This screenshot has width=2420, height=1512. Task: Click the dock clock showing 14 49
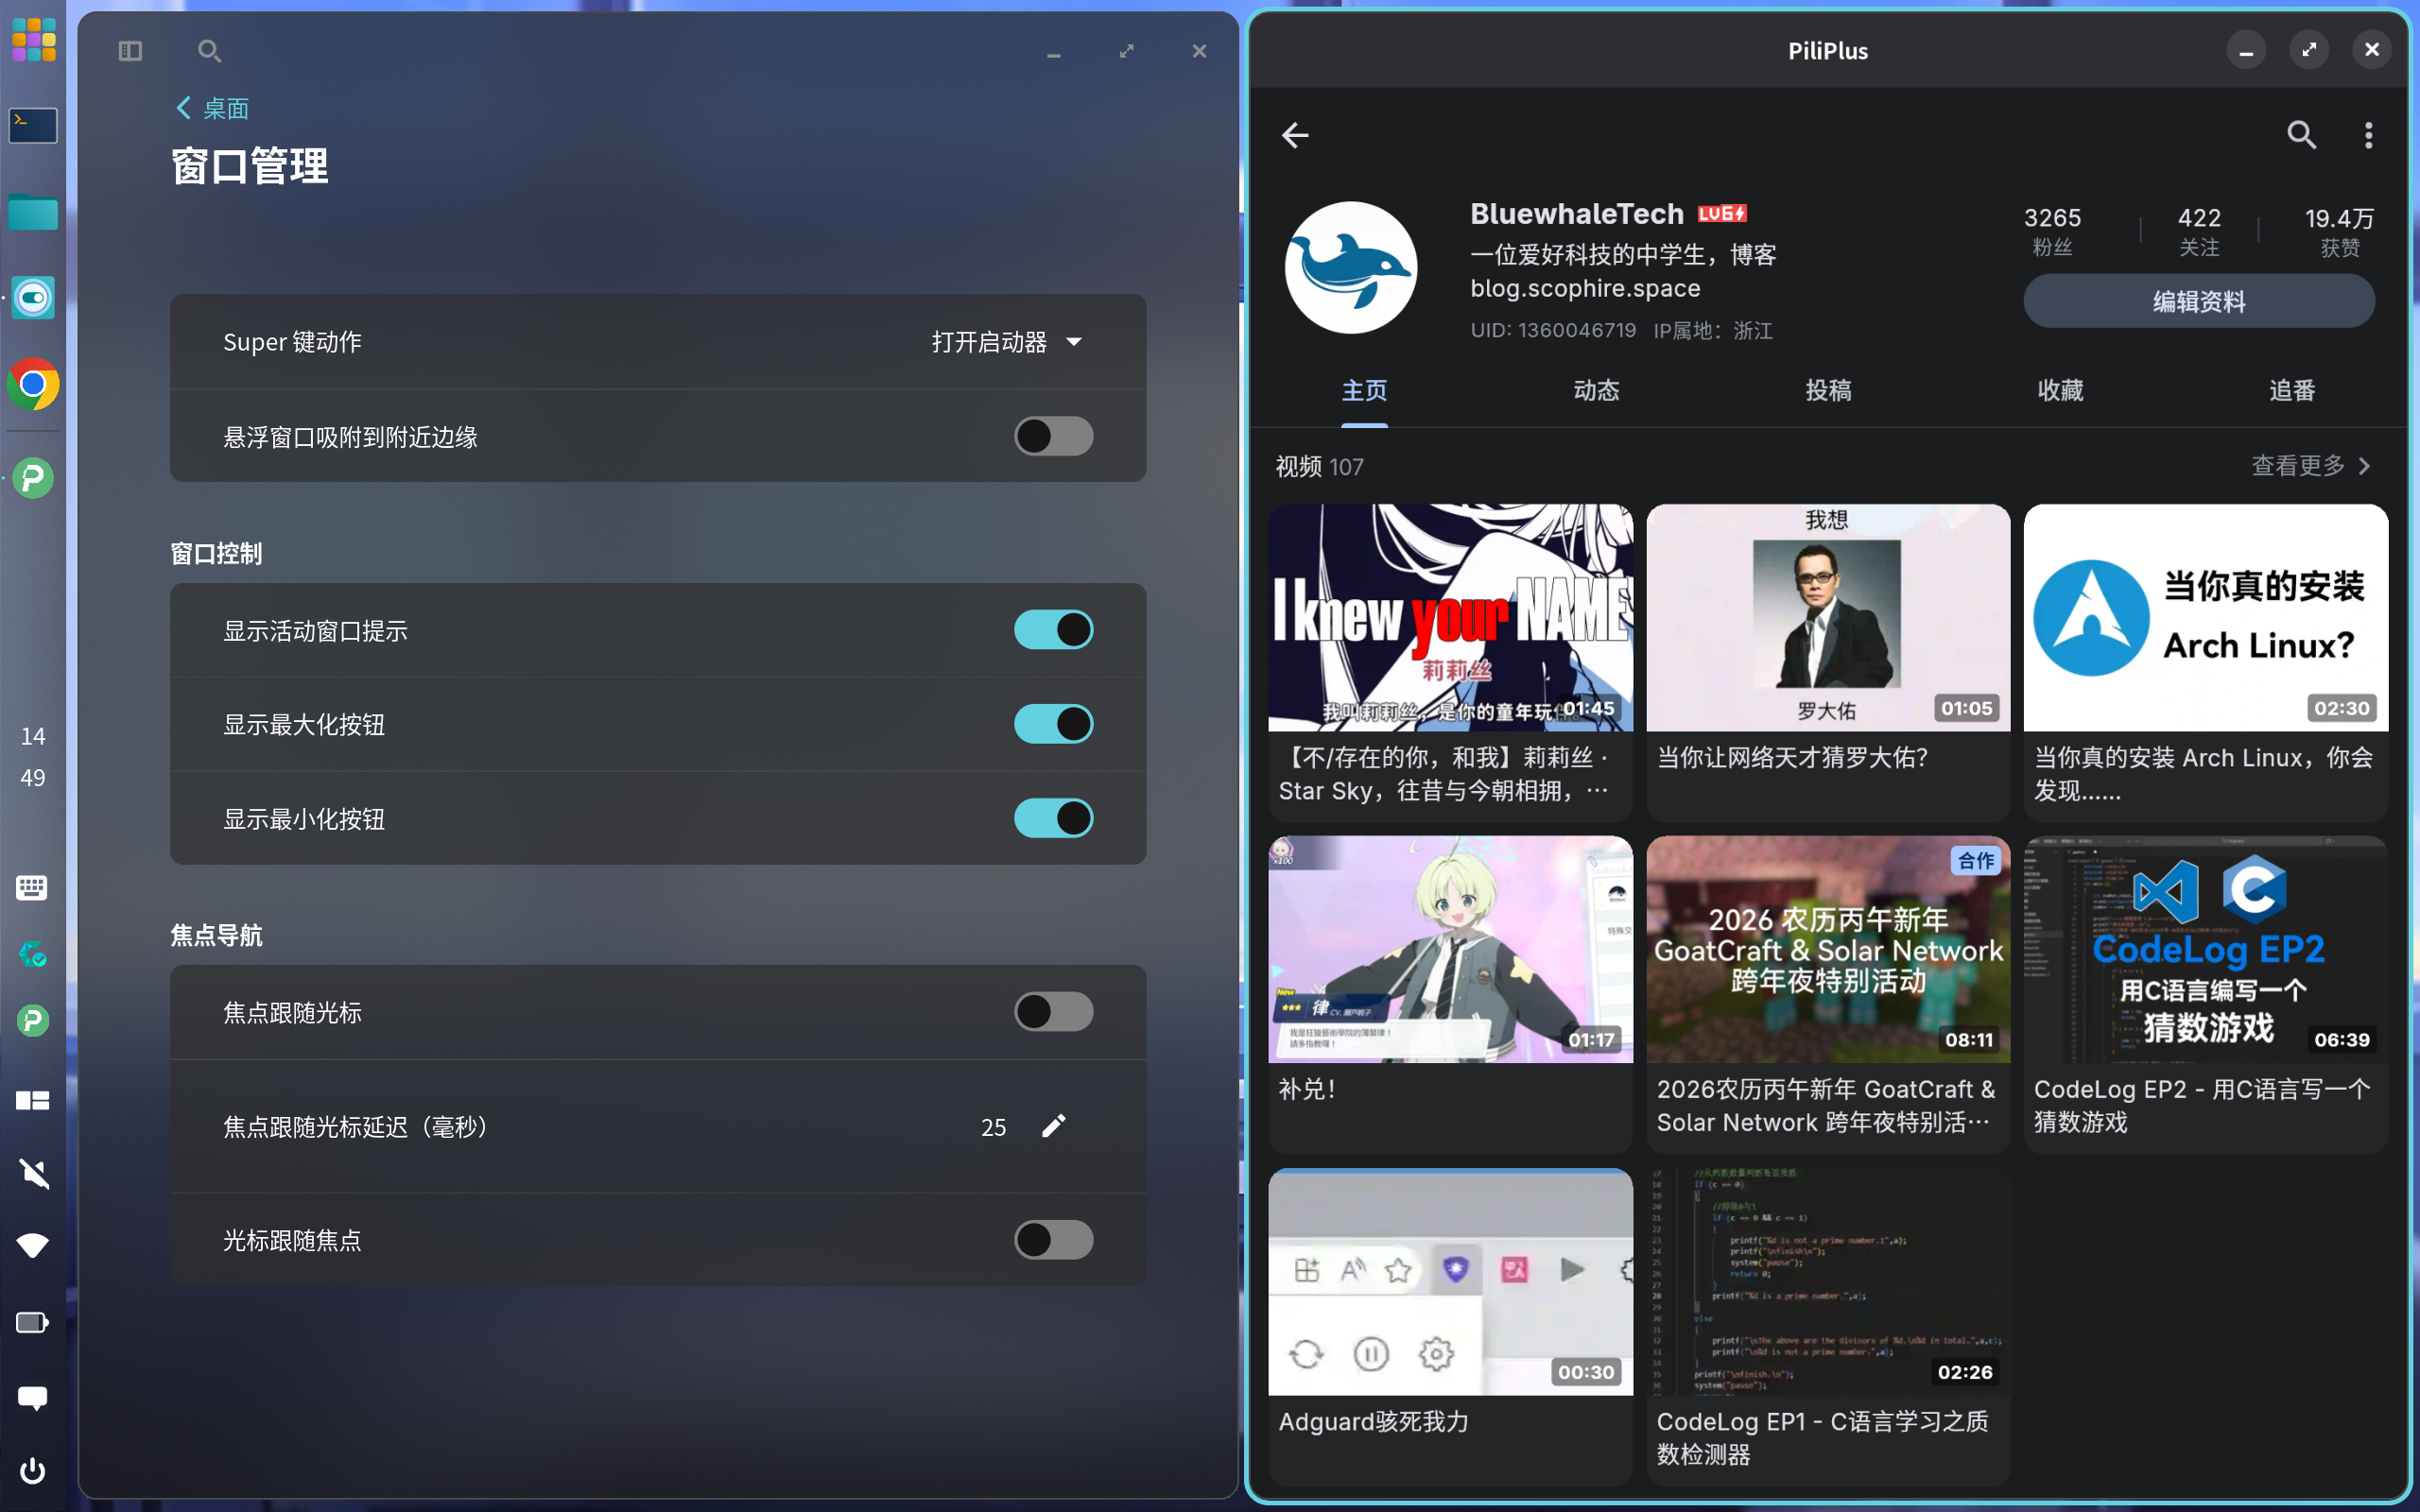tap(33, 756)
